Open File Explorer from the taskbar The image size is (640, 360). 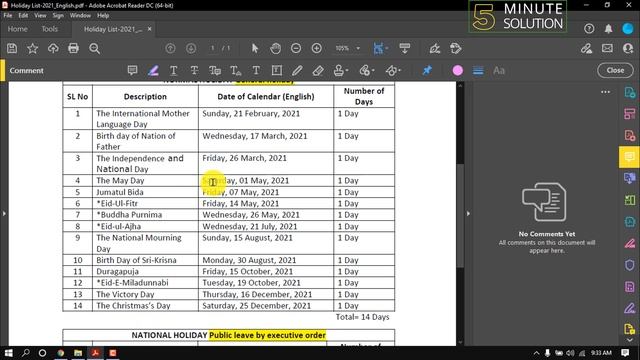tap(78, 353)
